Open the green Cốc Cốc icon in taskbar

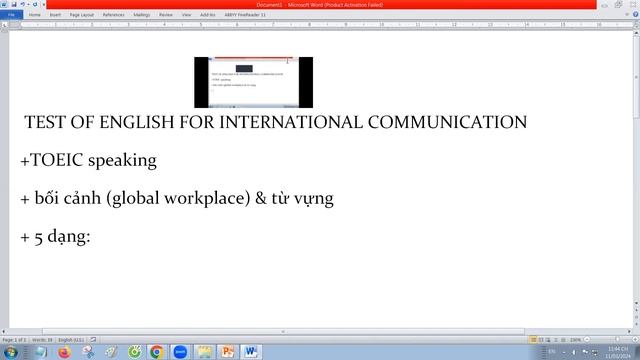click(x=134, y=352)
